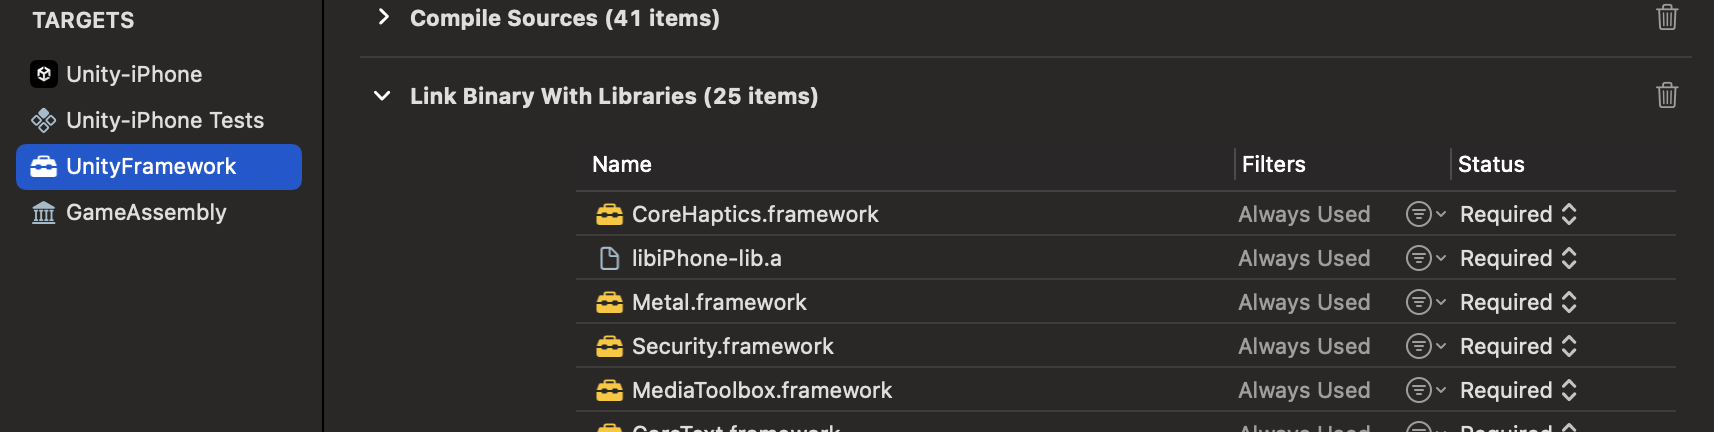Change Required status for Security.framework
Viewport: 1714px width, 432px height.
click(x=1518, y=346)
